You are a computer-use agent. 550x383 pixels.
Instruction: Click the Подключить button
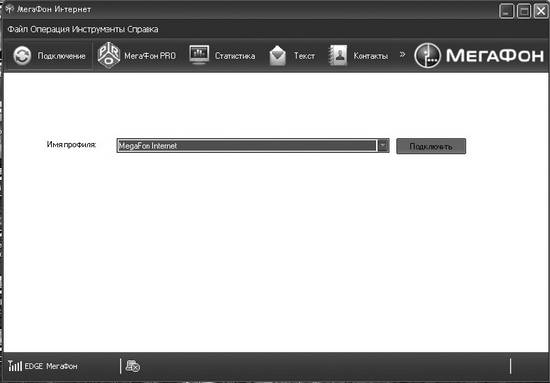pos(431,146)
